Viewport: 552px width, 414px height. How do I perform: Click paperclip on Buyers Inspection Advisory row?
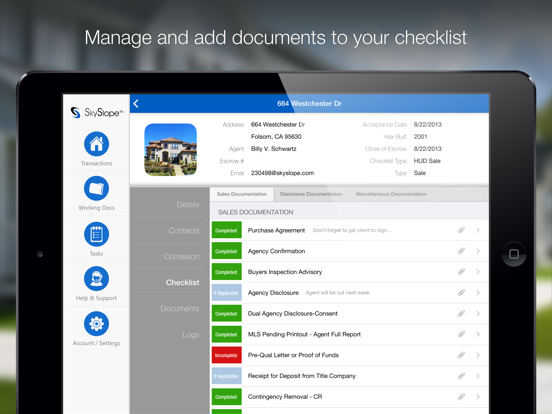pyautogui.click(x=461, y=272)
